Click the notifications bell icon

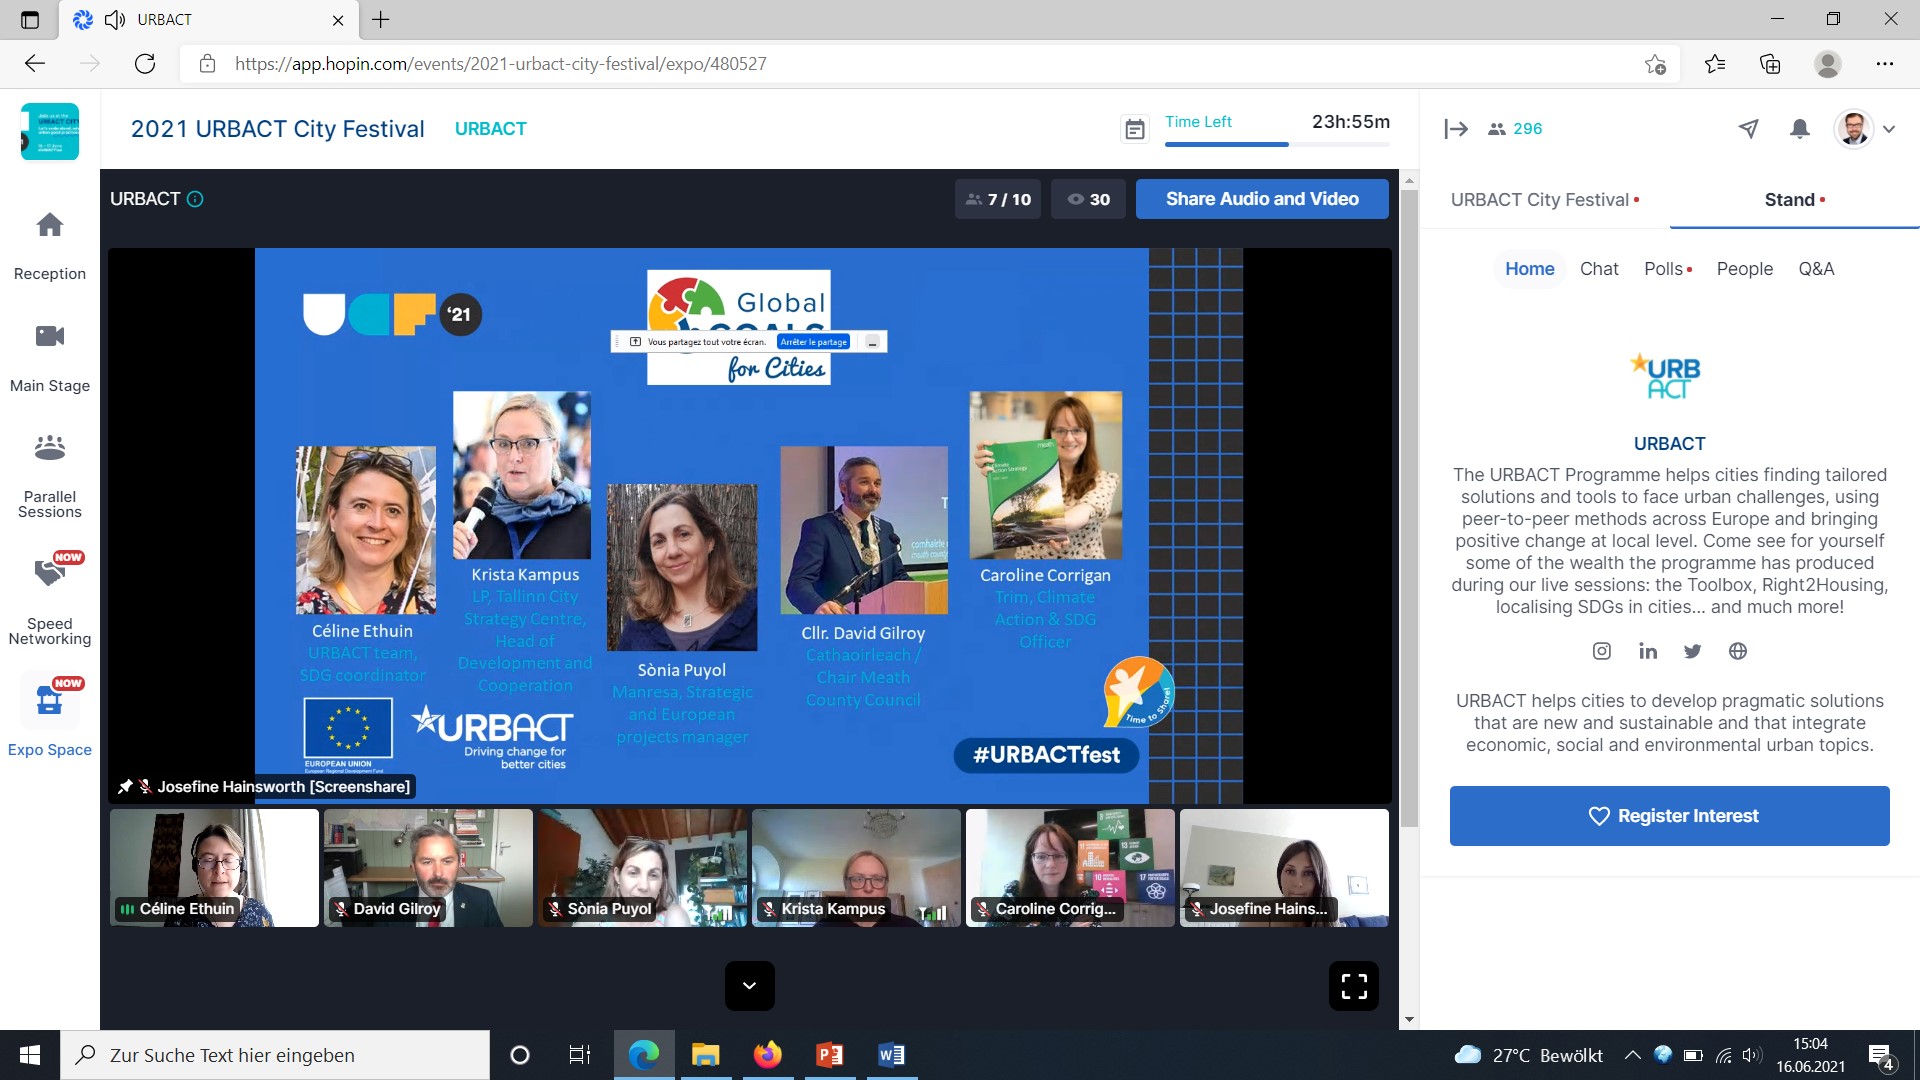click(x=1799, y=129)
